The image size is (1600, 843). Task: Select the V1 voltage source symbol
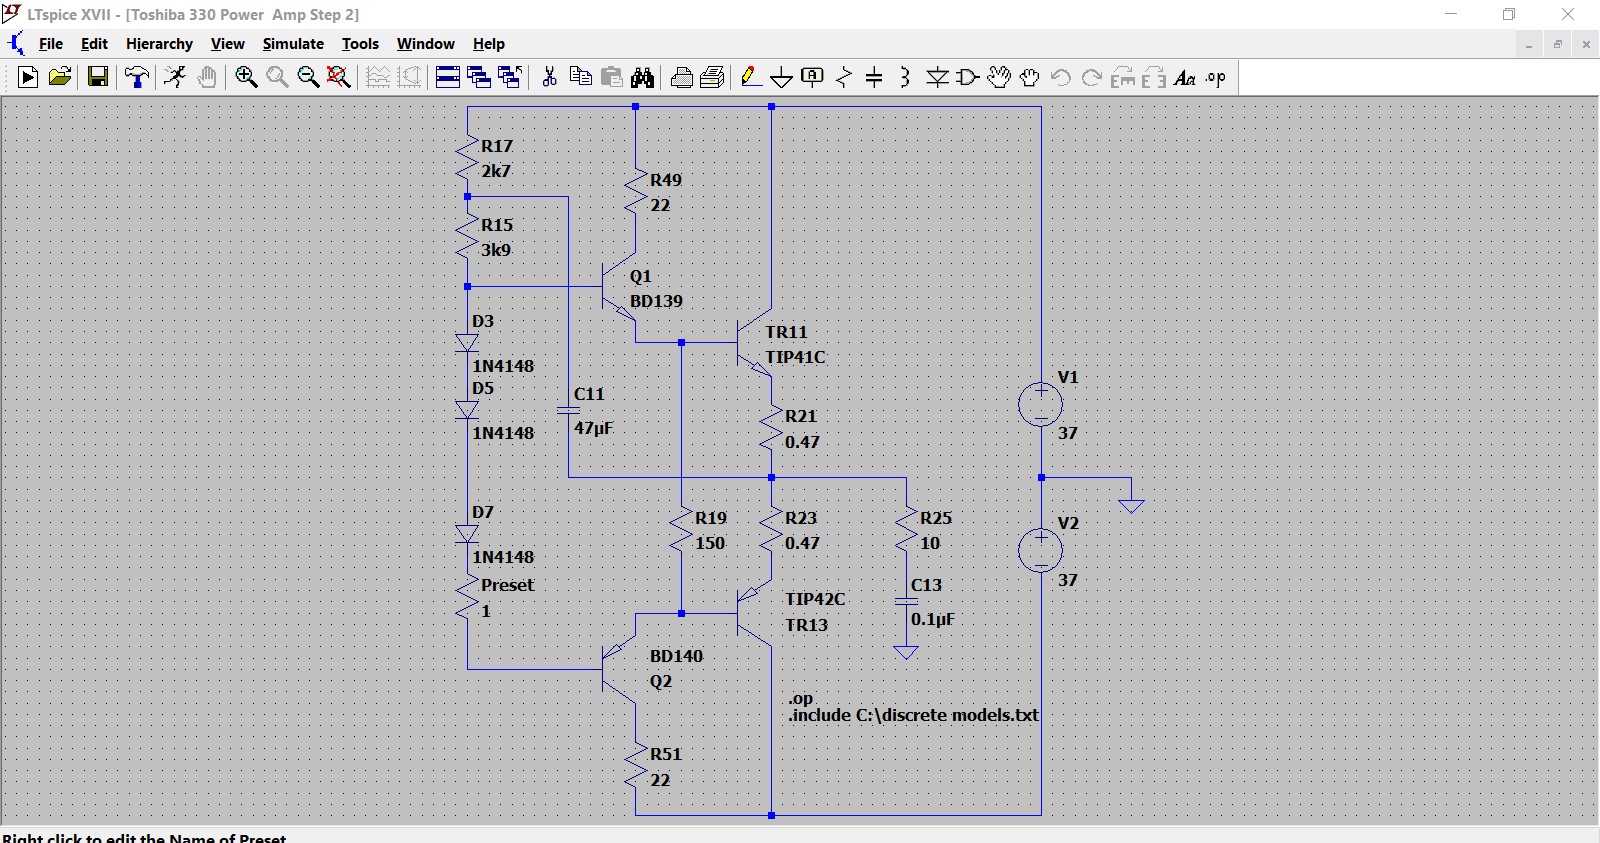[x=1041, y=404]
